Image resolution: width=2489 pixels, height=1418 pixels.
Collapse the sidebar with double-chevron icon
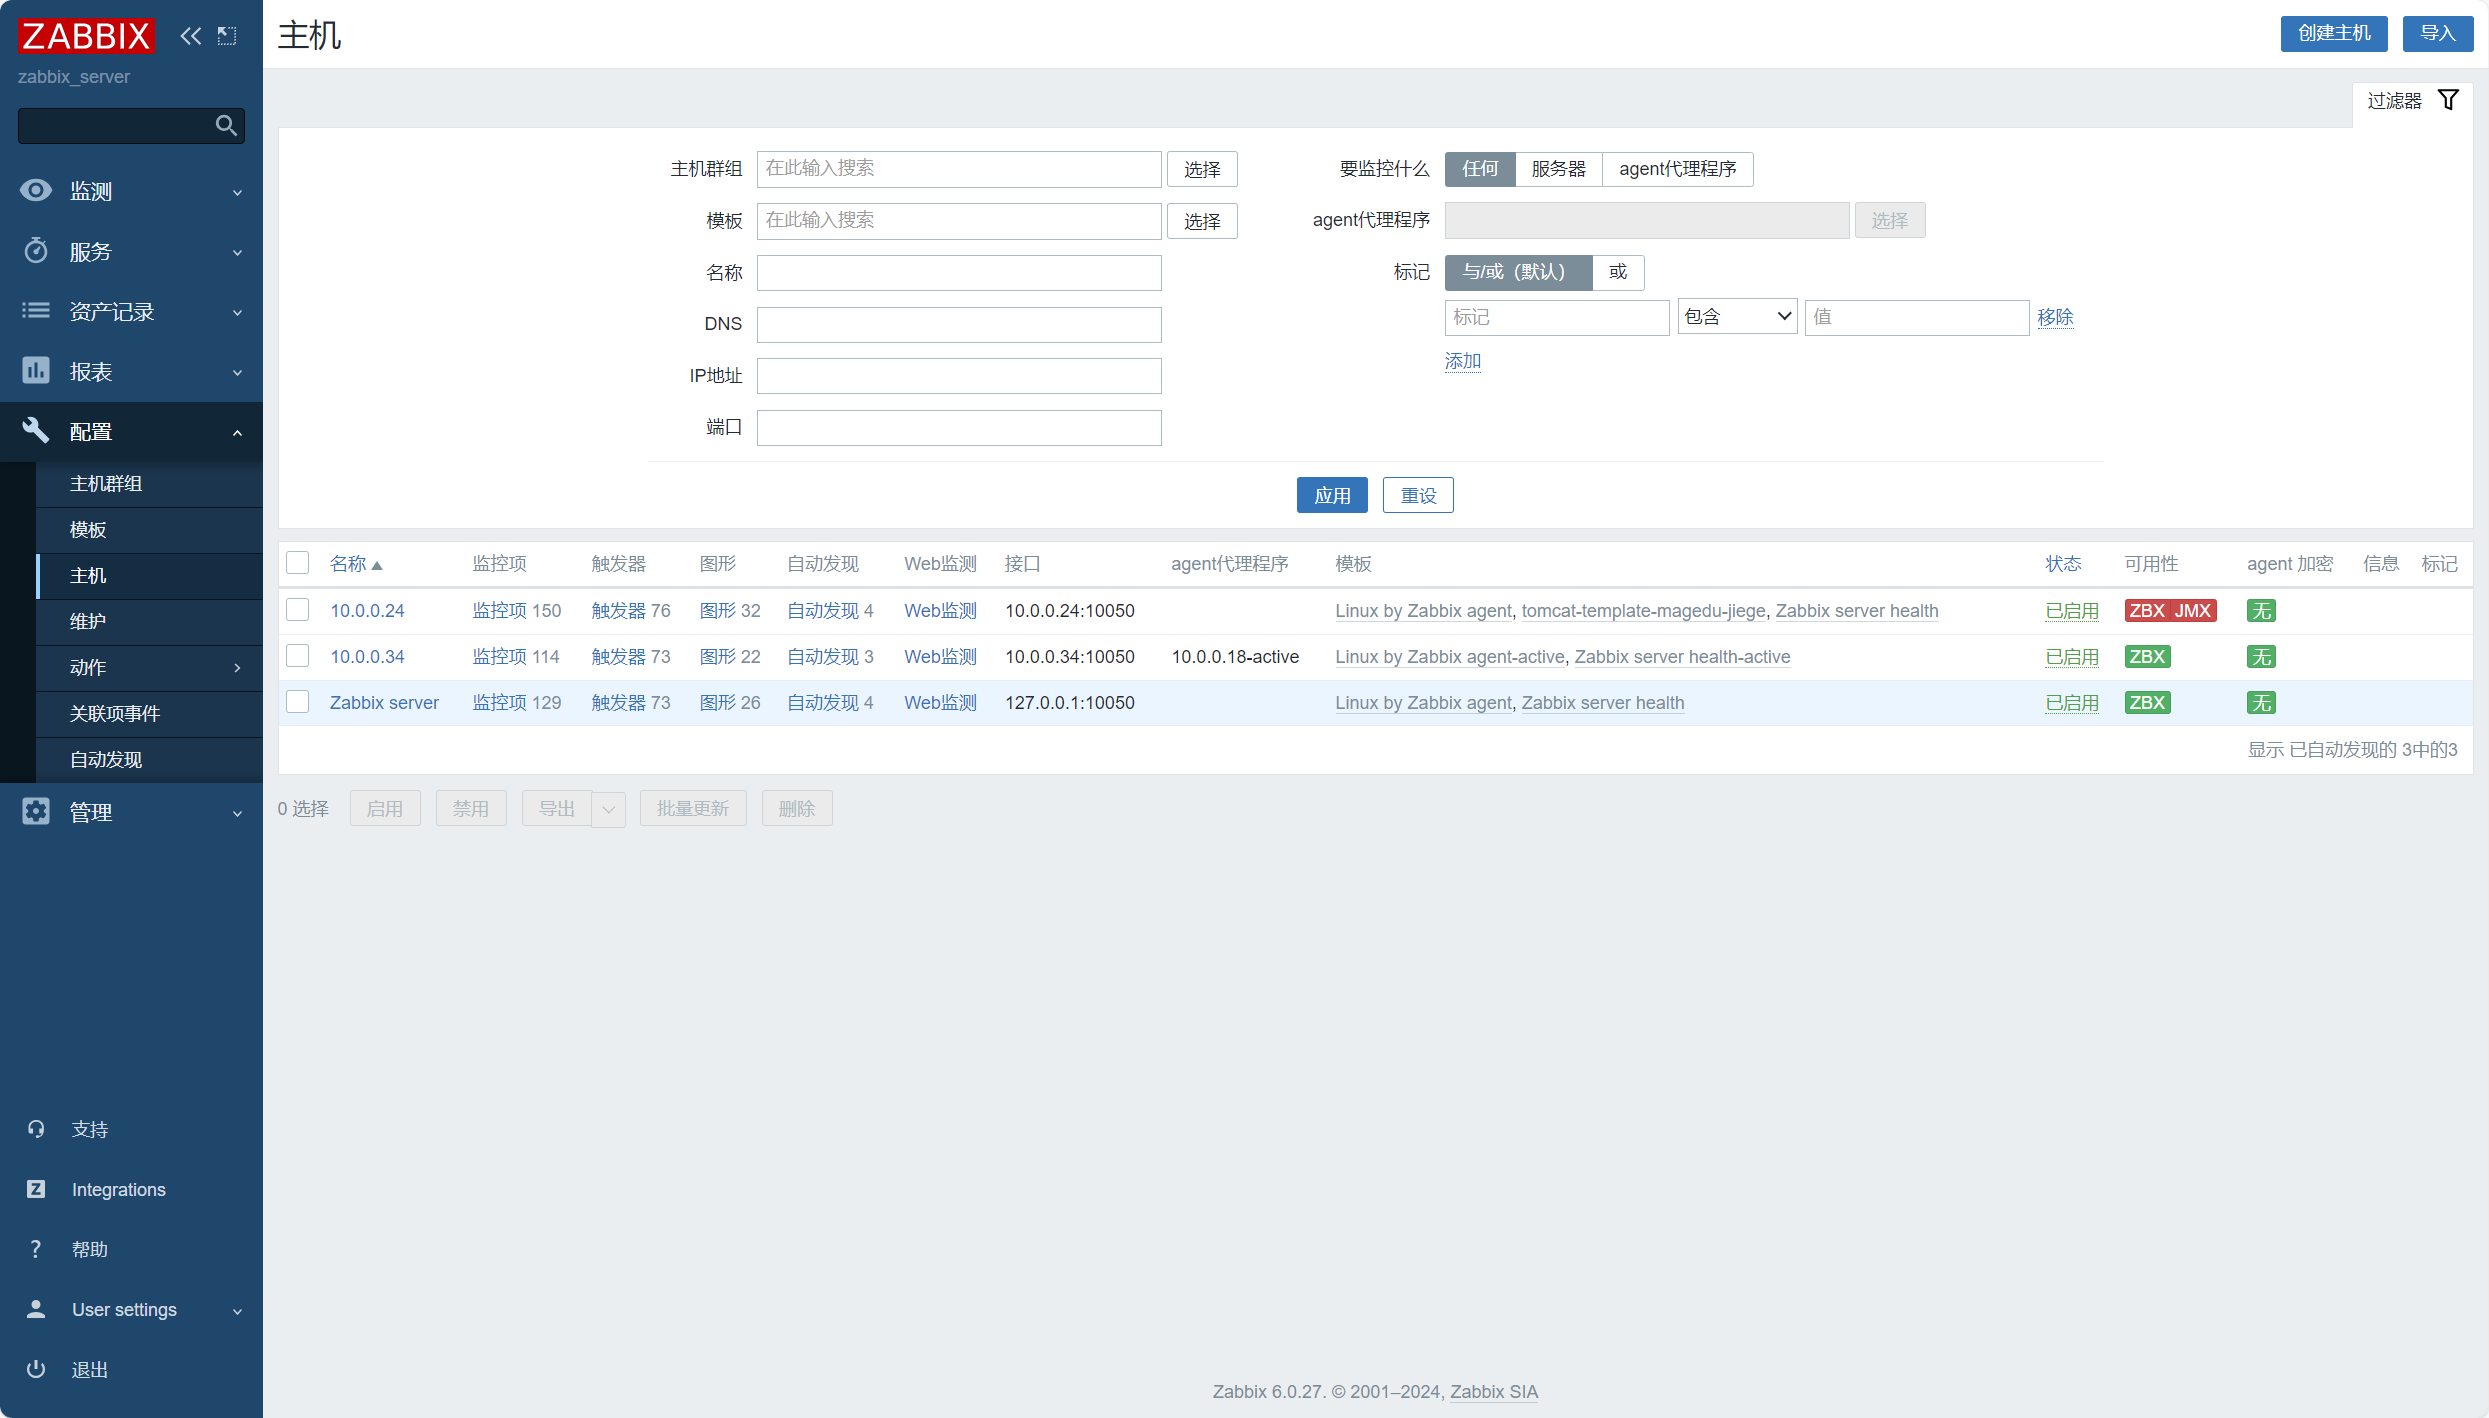pos(190,36)
